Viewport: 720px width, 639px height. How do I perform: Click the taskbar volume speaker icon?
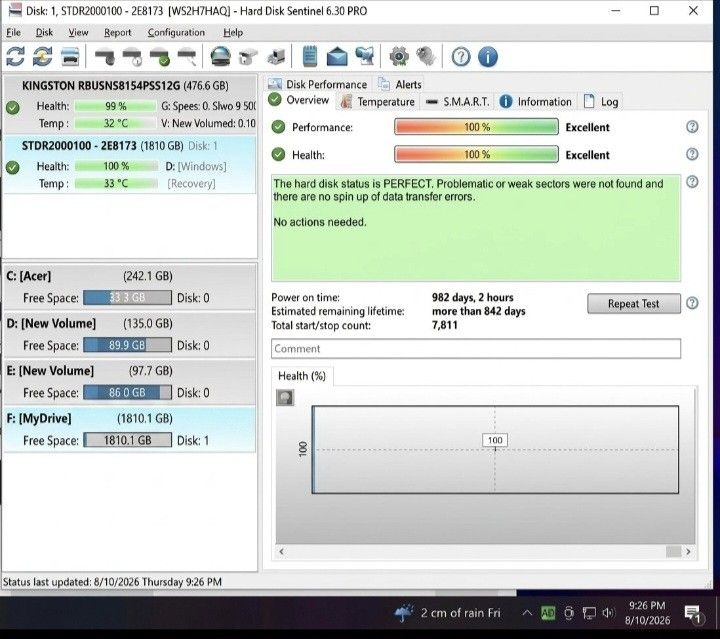coord(608,612)
